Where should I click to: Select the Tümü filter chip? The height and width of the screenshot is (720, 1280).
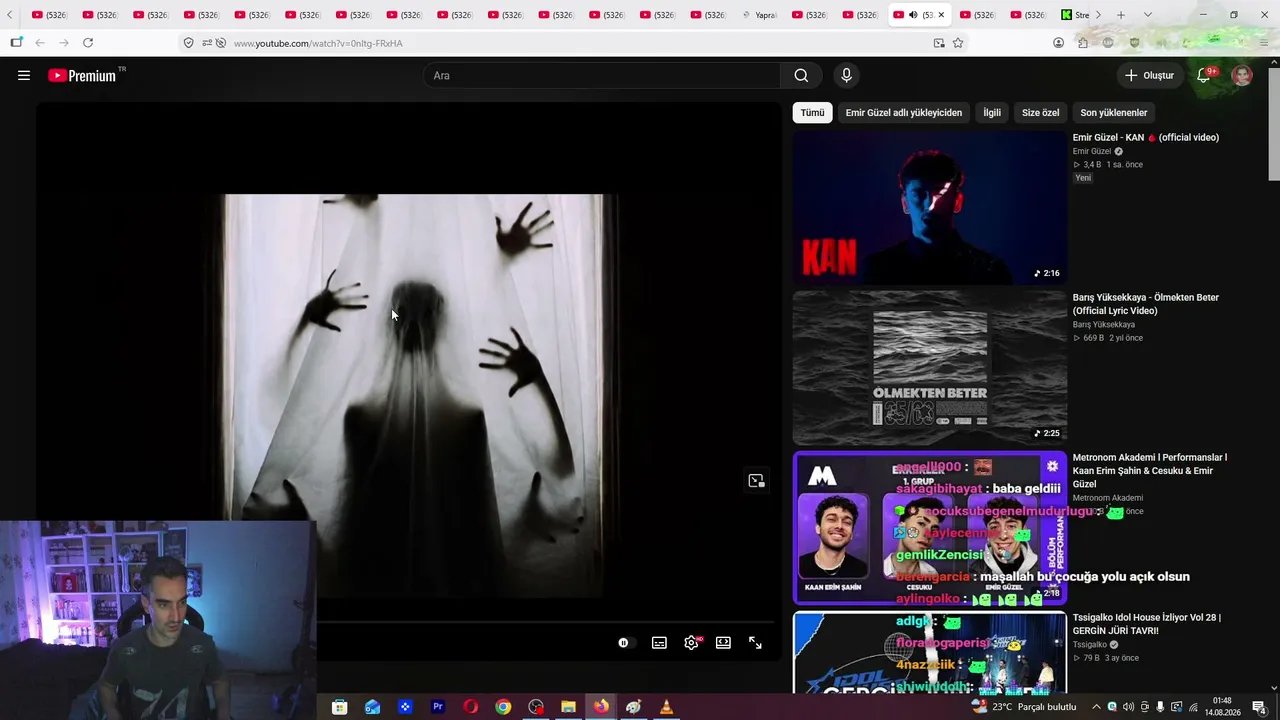pyautogui.click(x=812, y=113)
